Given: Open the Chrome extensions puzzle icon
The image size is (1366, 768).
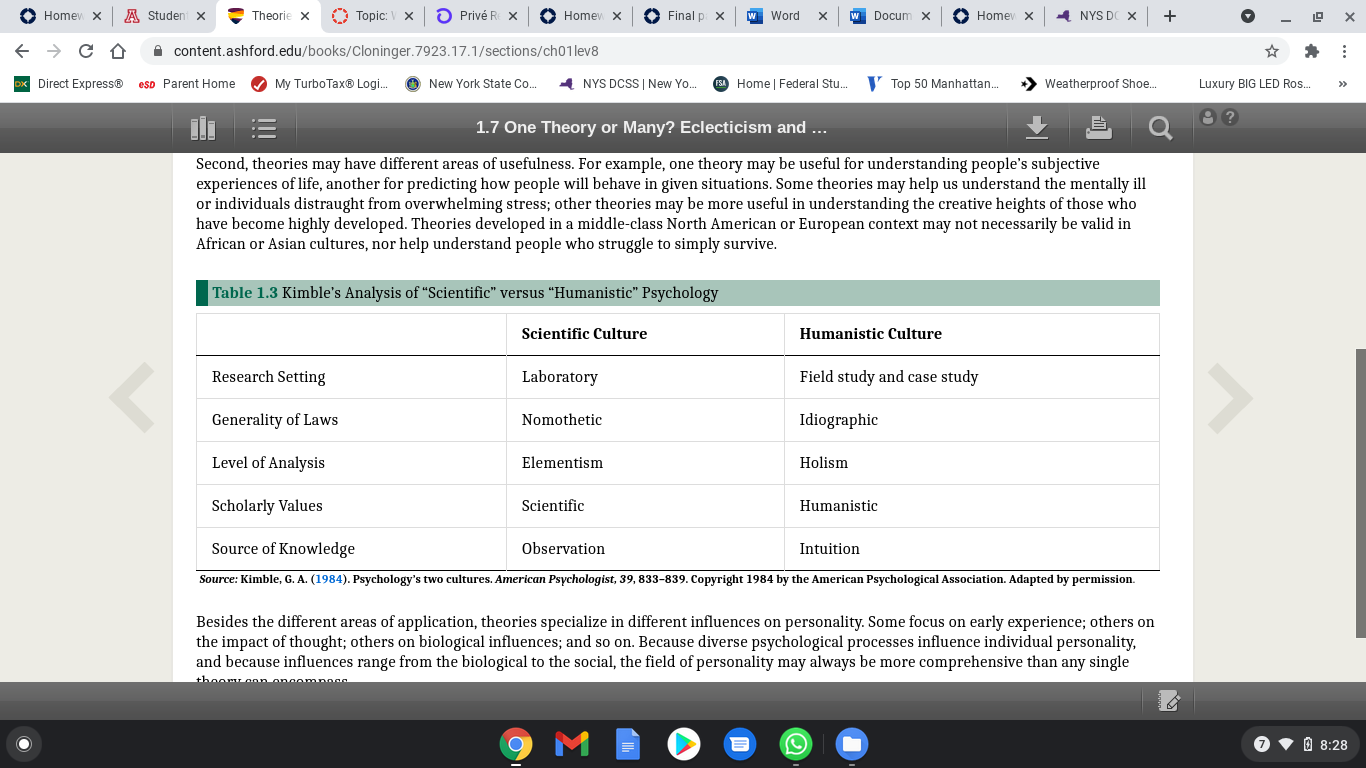Looking at the screenshot, I should coord(1312,51).
